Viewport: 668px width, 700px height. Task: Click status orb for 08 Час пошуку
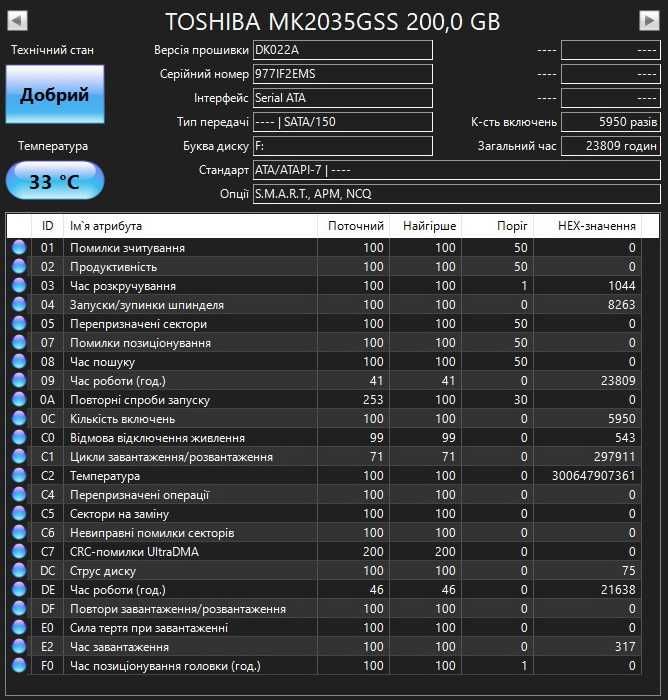pos(19,362)
